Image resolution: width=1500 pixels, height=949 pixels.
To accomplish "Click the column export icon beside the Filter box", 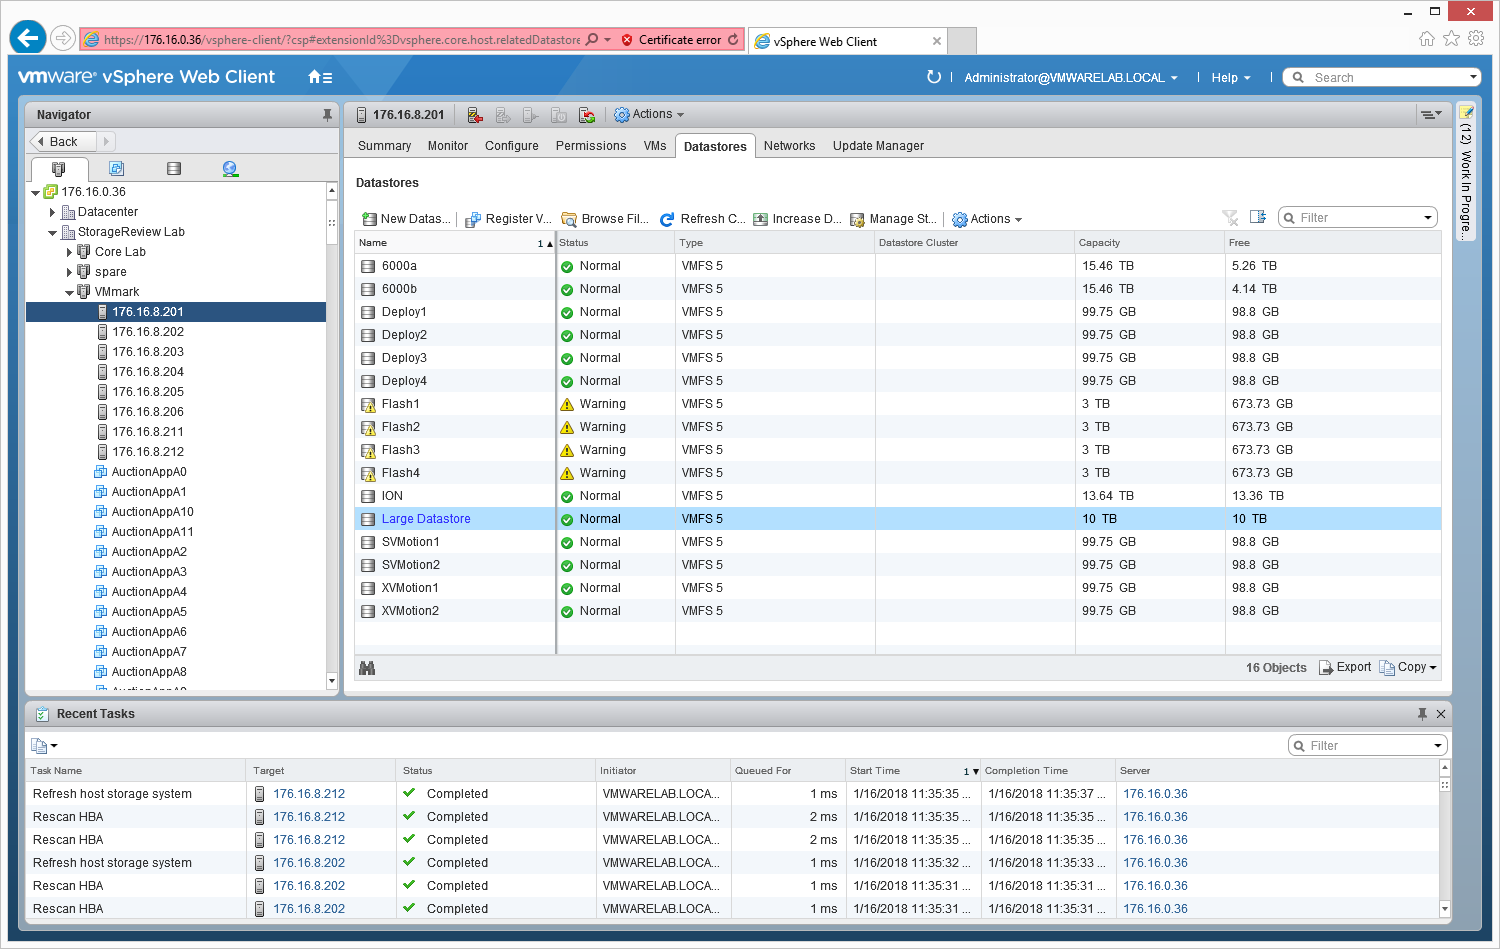I will (1258, 217).
